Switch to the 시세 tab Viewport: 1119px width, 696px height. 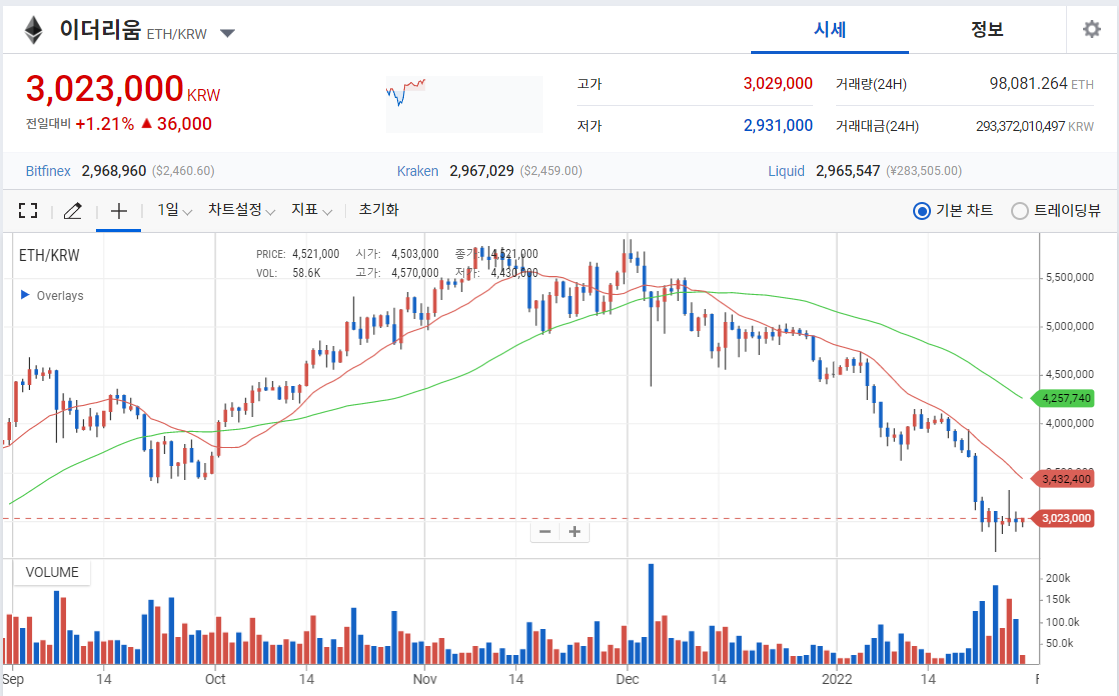pyautogui.click(x=830, y=29)
